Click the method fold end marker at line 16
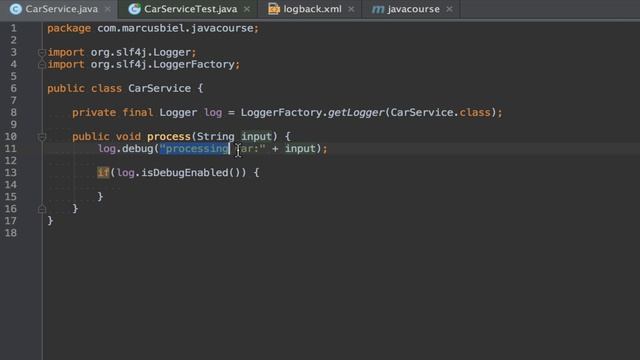The height and width of the screenshot is (360, 640). [x=42, y=209]
